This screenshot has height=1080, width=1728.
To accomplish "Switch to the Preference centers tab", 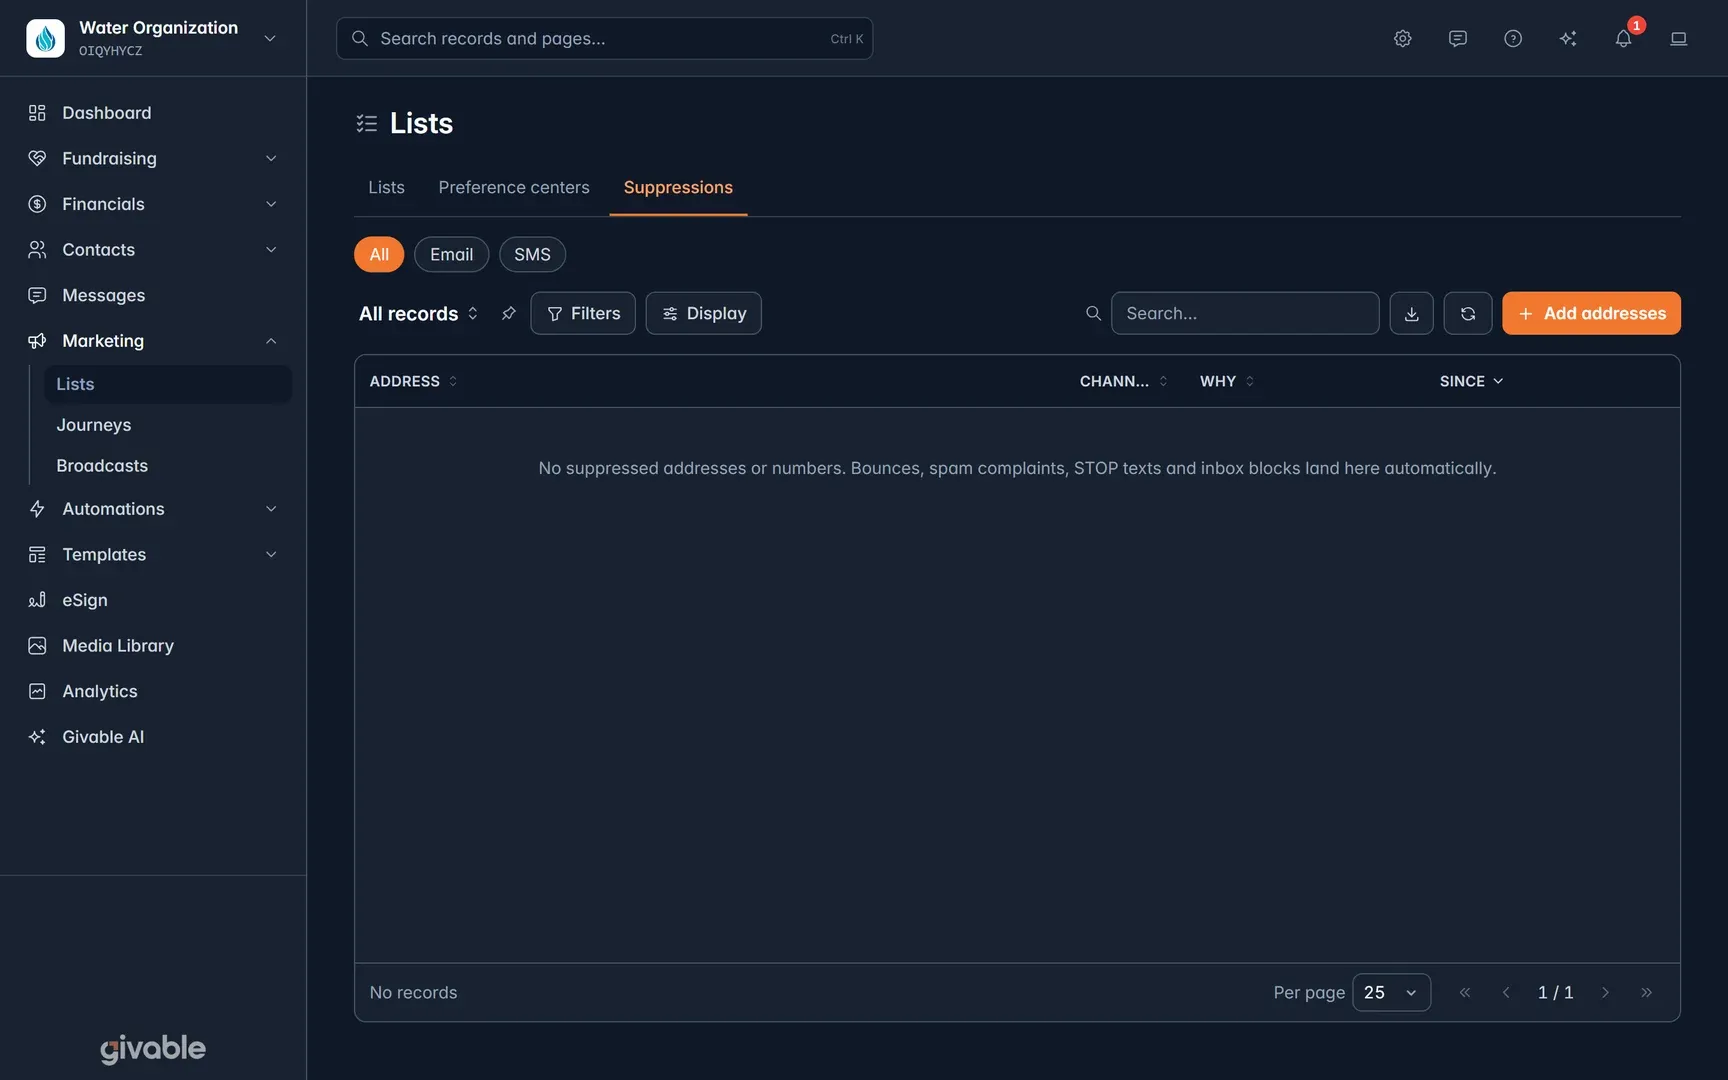I will (x=514, y=188).
